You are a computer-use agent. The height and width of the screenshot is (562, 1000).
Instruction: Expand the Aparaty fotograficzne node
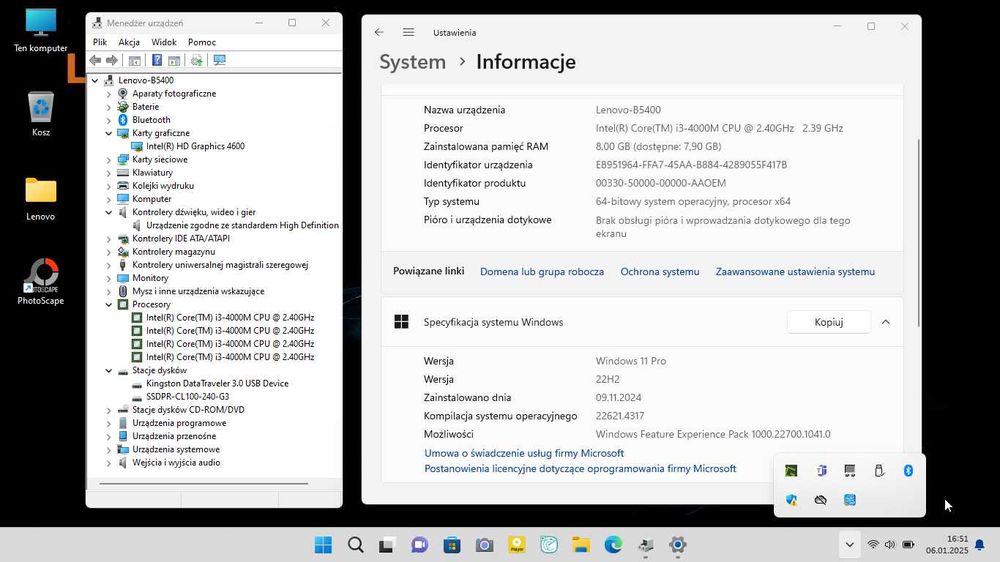click(x=108, y=94)
